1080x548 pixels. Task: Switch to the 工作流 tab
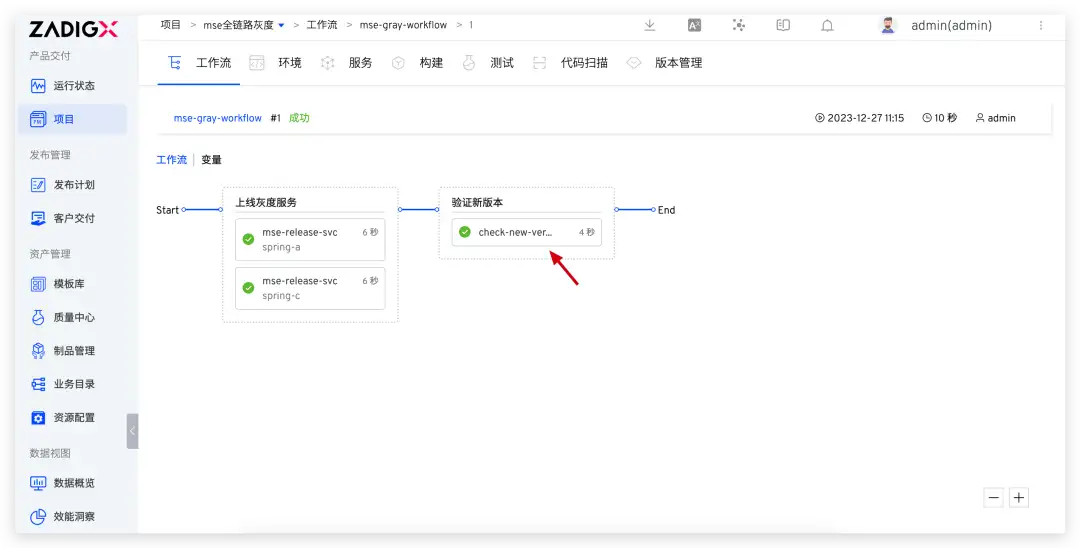[x=200, y=63]
